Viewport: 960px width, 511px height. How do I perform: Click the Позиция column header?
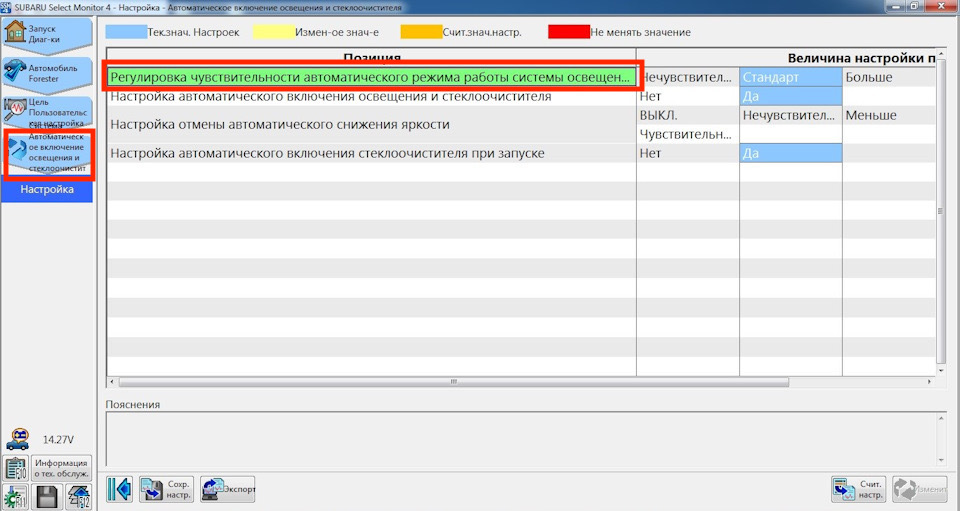(372, 58)
